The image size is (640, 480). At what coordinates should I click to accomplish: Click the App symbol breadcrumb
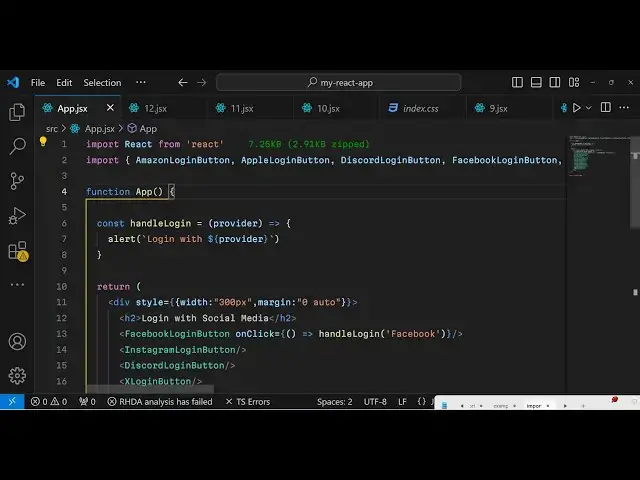(x=142, y=129)
